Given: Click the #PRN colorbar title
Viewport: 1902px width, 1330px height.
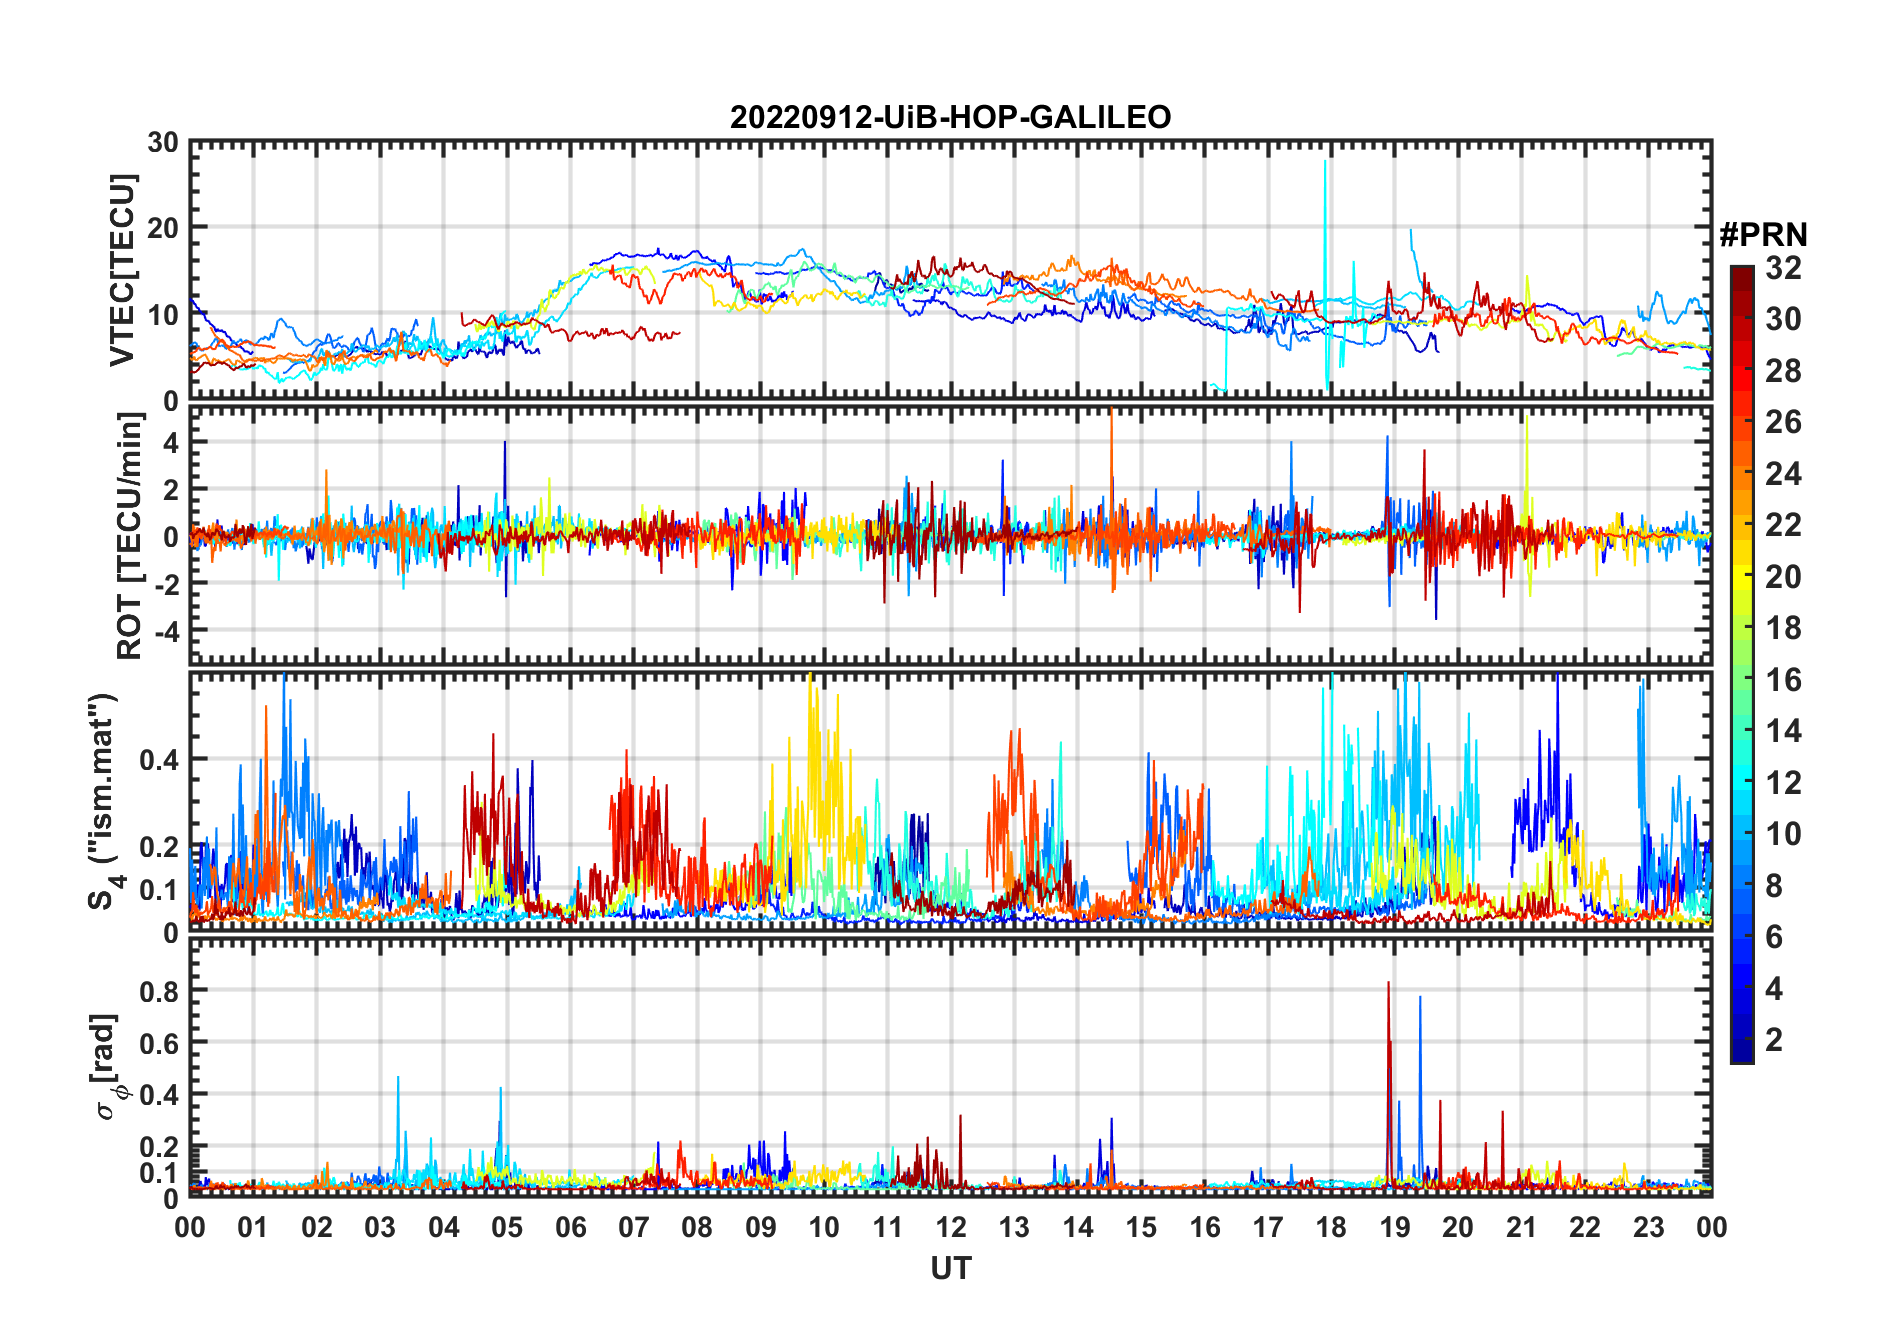Looking at the screenshot, I should click(1763, 235).
